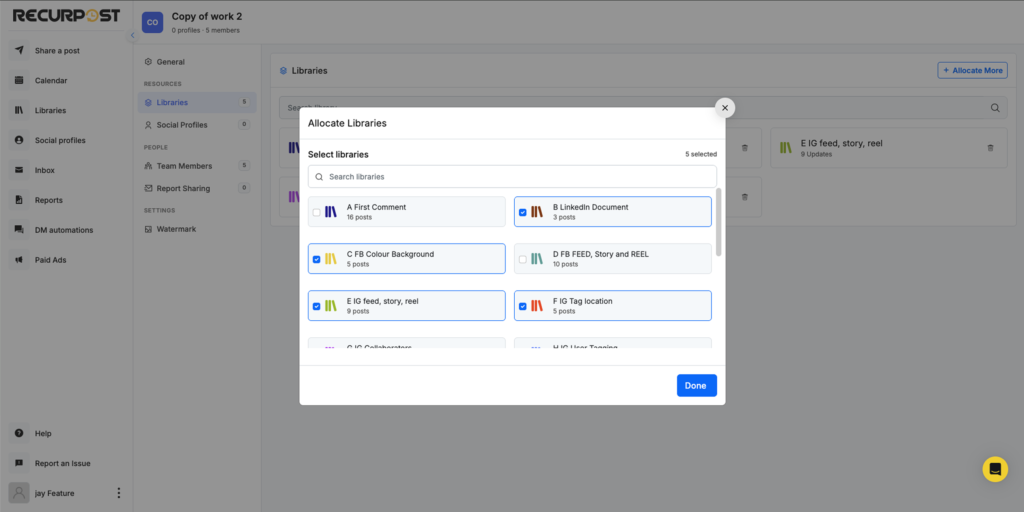Uncheck the B LinkedIn Document checkbox

522,212
